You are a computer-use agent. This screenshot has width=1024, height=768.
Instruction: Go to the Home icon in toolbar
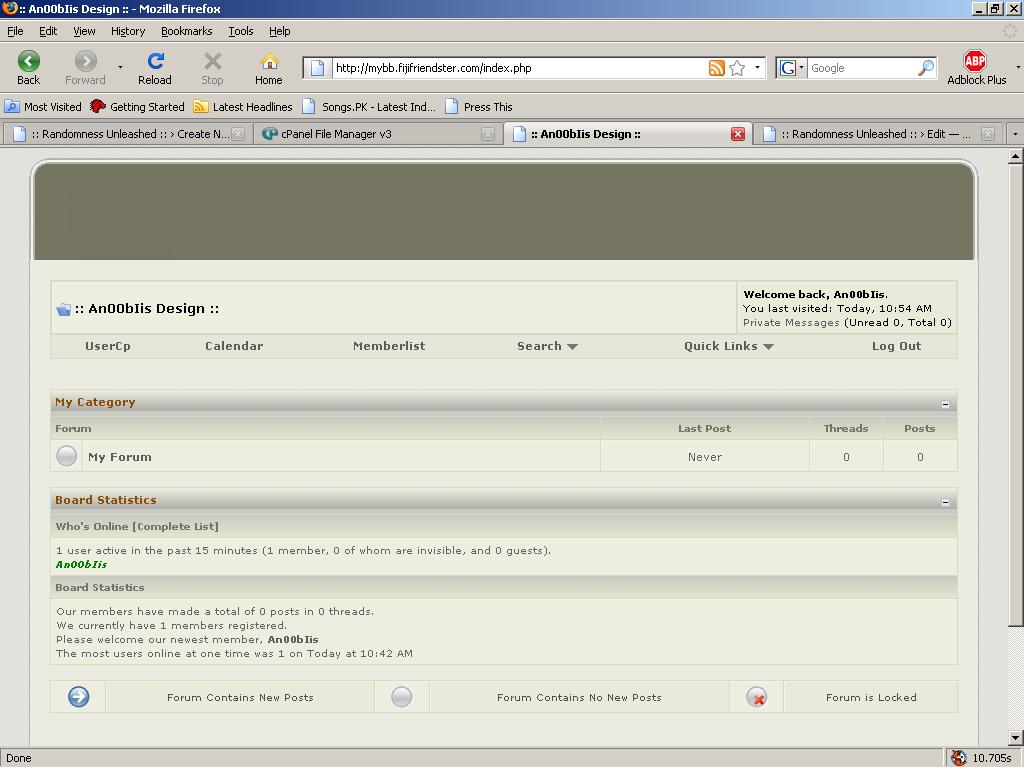pos(268,63)
